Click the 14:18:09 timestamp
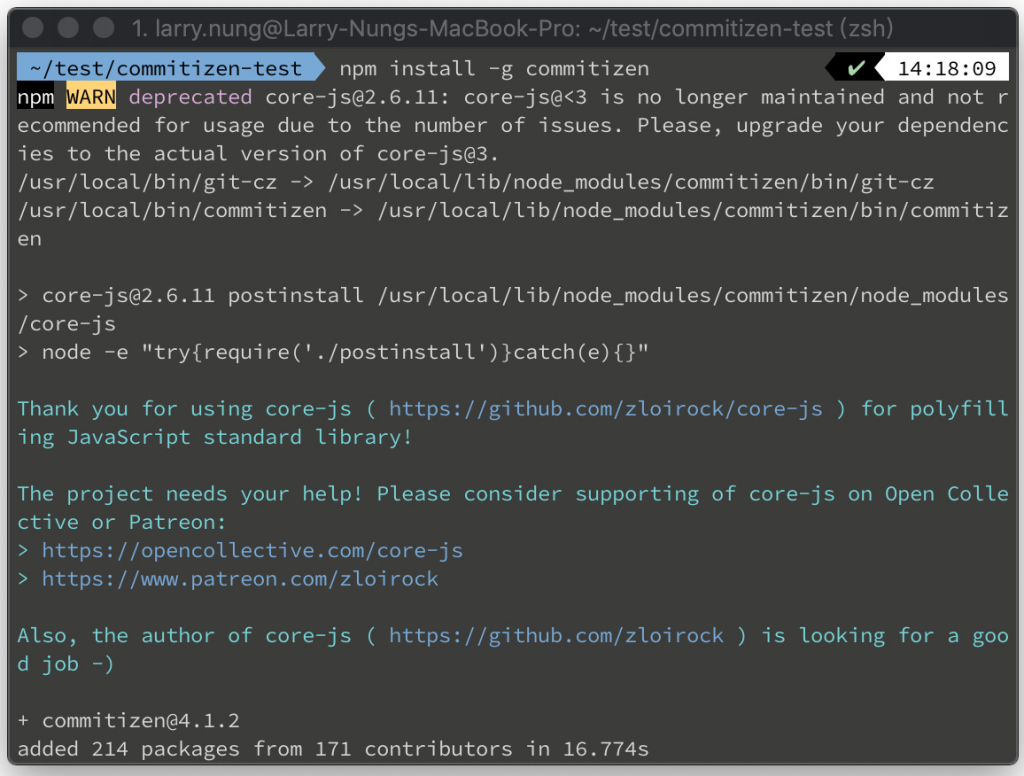1024x776 pixels. coord(946,68)
